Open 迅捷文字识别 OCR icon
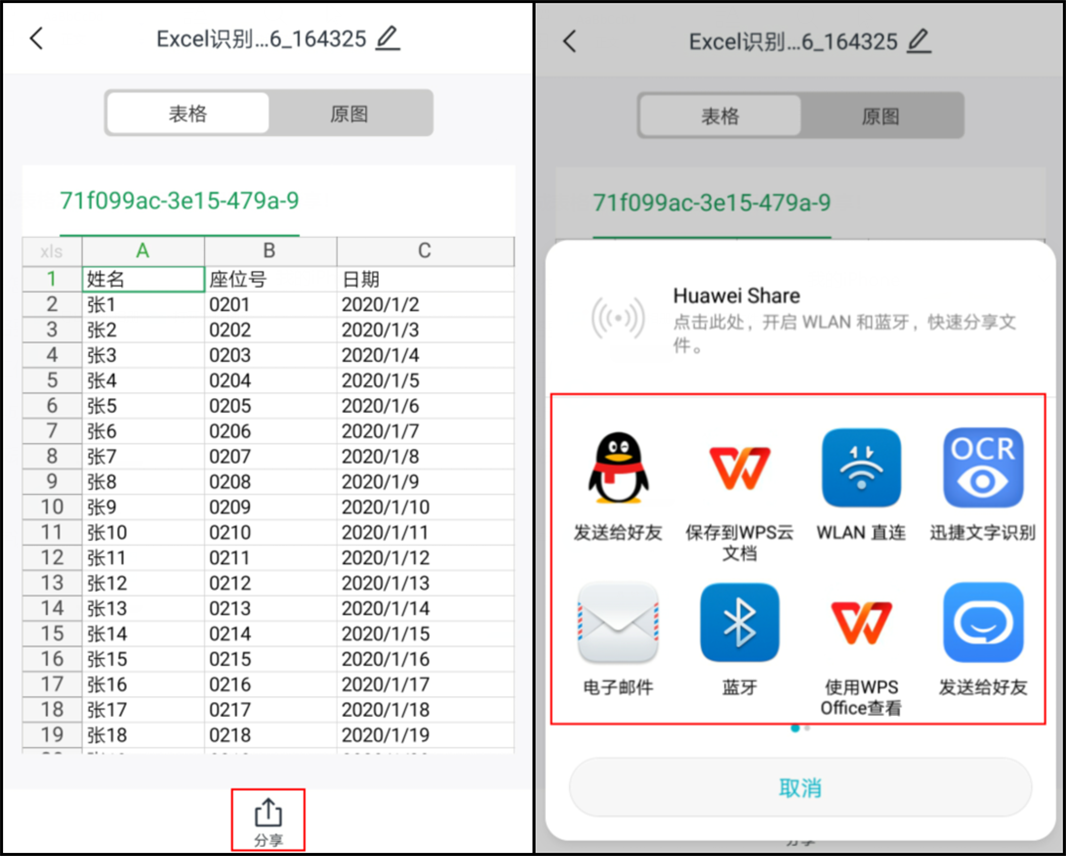The width and height of the screenshot is (1066, 856). point(983,468)
